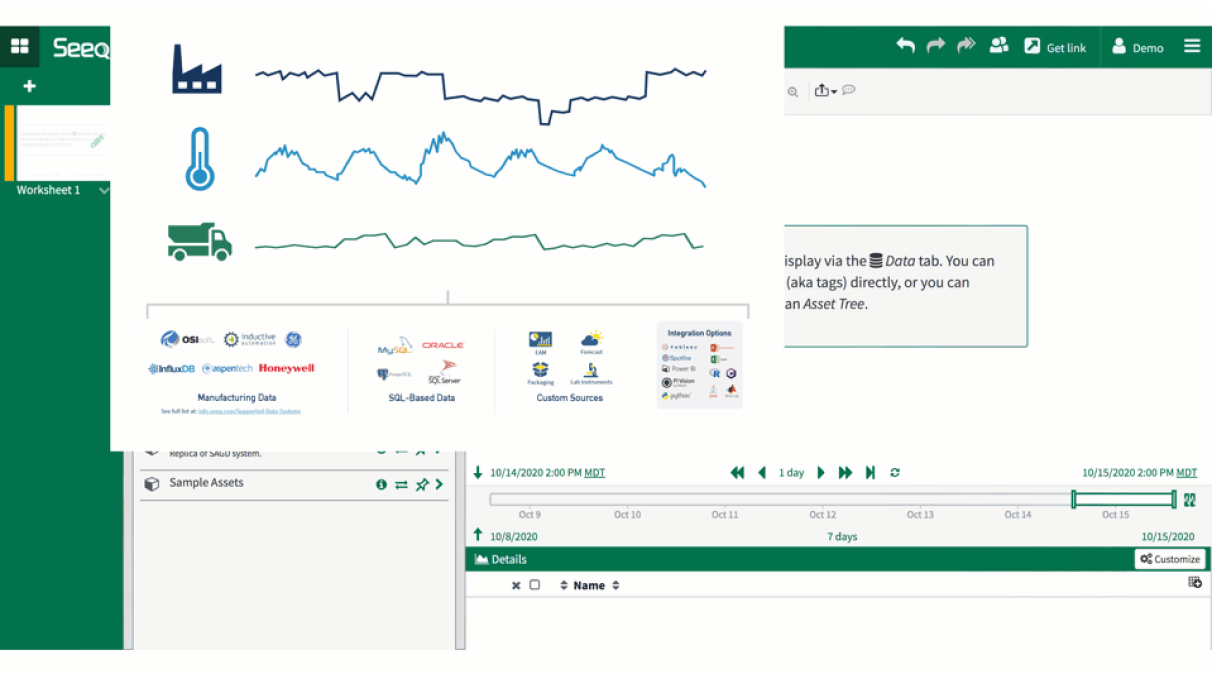Click the annotation comment icon
Viewport: 1212px width, 675px height.
(x=849, y=90)
